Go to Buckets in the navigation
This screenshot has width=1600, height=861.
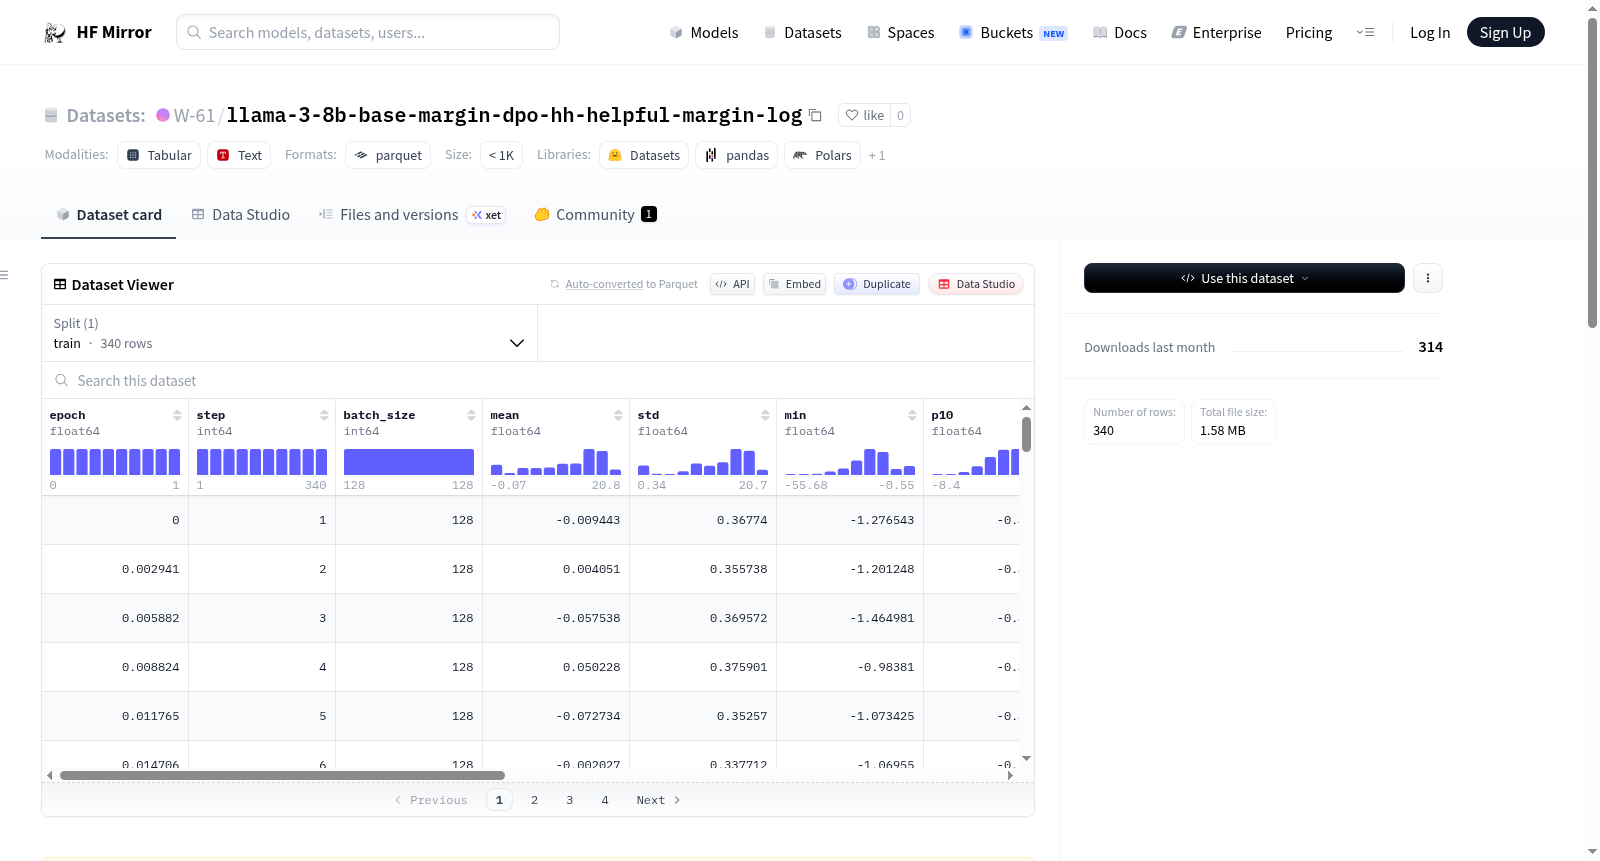(1013, 33)
